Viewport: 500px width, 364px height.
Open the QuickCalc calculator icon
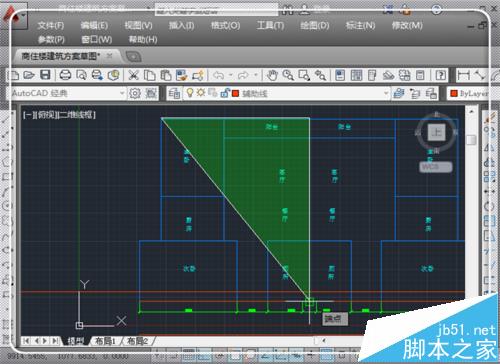point(420,75)
